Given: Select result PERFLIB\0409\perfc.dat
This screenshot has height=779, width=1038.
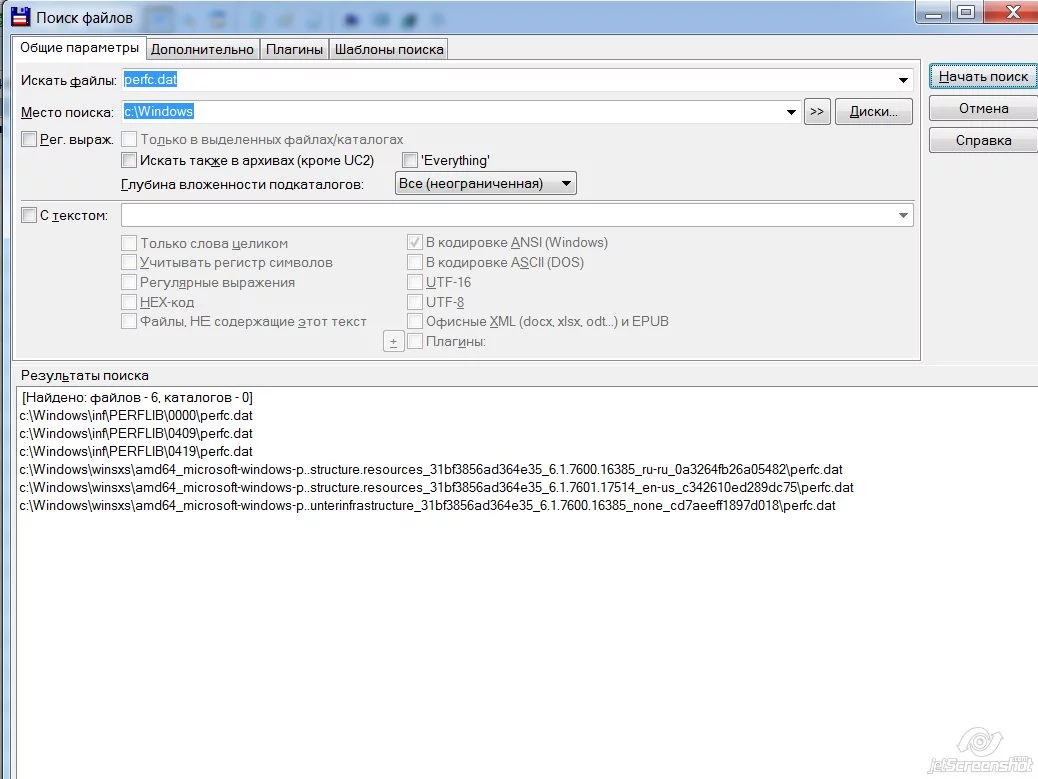Looking at the screenshot, I should tap(136, 434).
